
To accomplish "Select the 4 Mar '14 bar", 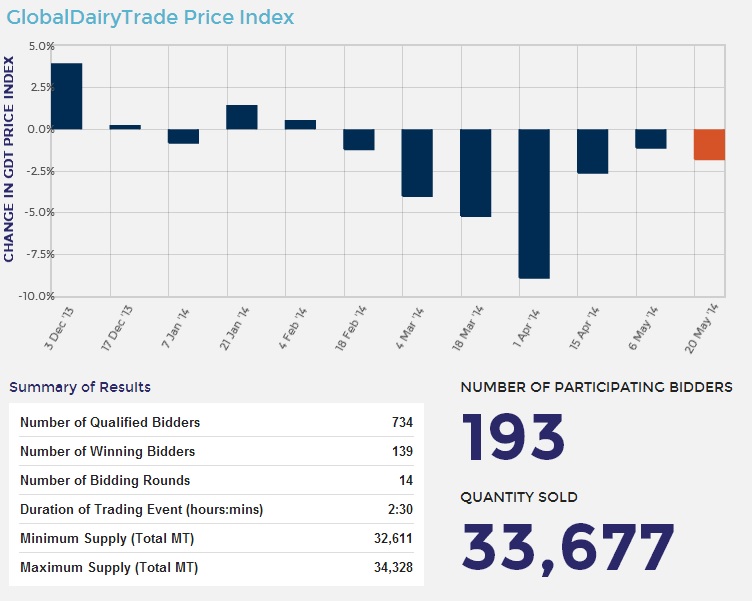I will (417, 162).
